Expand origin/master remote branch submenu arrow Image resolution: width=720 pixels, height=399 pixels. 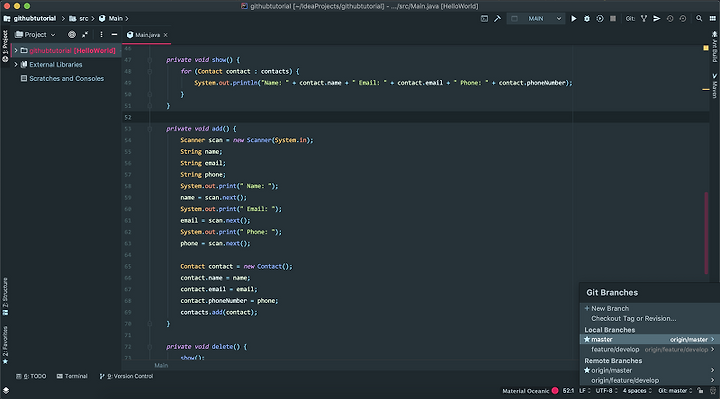(x=712, y=370)
